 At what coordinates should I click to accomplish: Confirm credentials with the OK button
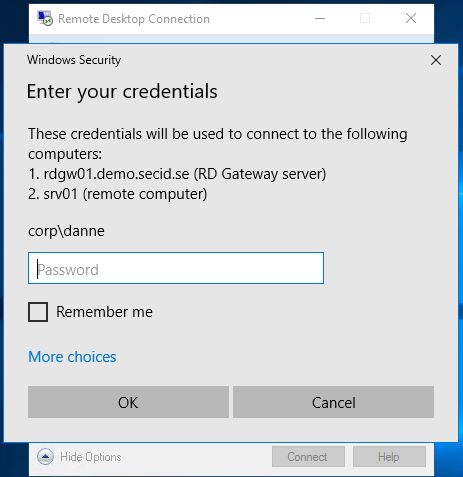tap(128, 402)
